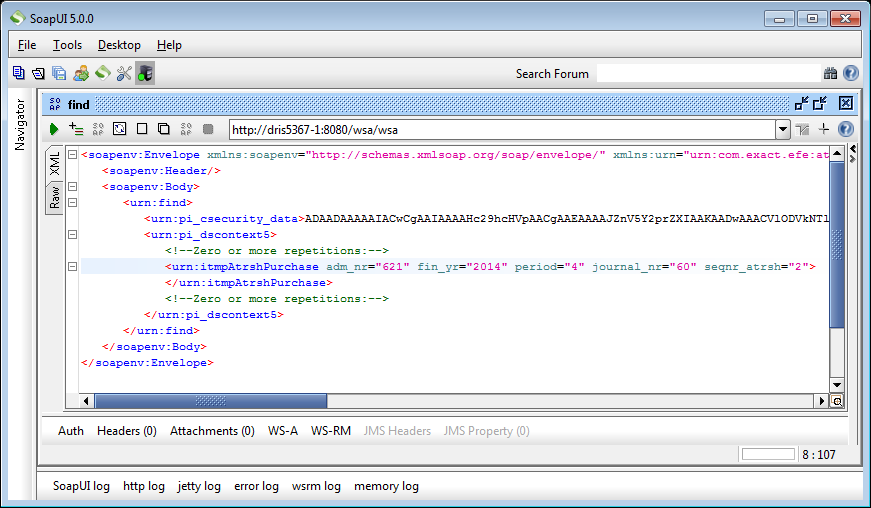Screen dimensions: 871x508
Task: Open the Headers (0) tab
Action: 127,431
